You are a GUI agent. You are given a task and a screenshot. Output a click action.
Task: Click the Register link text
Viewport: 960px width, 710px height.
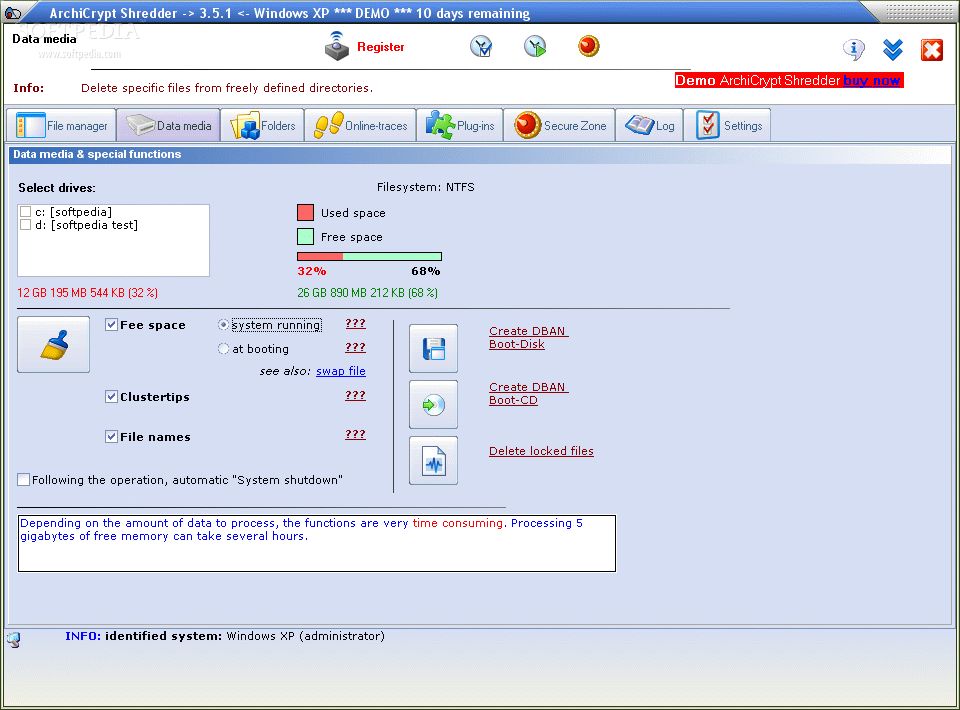click(x=380, y=47)
